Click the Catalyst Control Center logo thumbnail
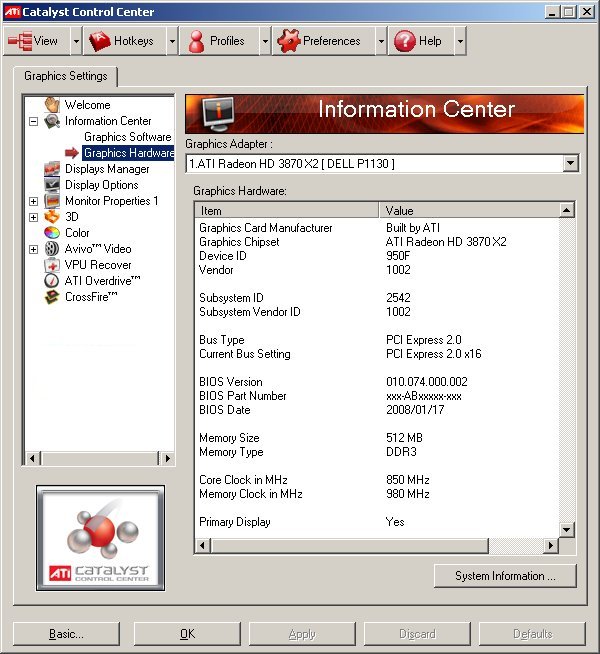 [x=100, y=538]
